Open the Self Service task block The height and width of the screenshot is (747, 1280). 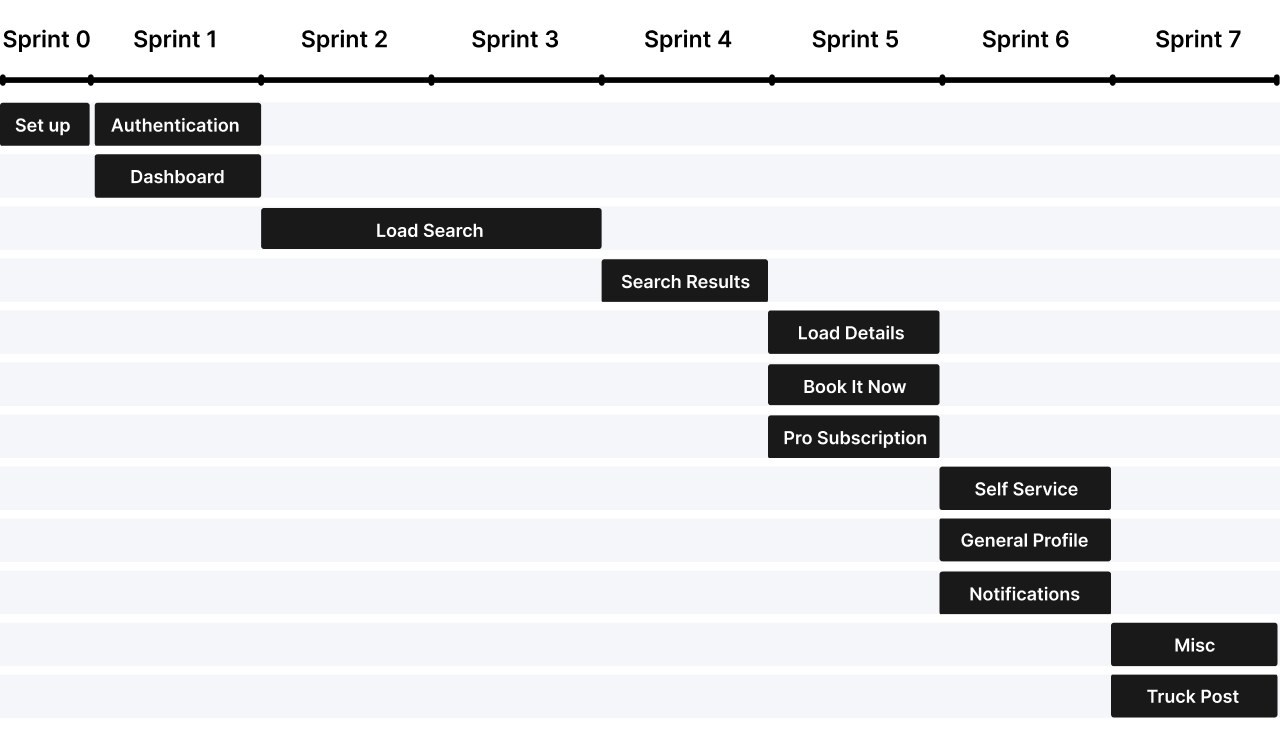coord(1025,489)
